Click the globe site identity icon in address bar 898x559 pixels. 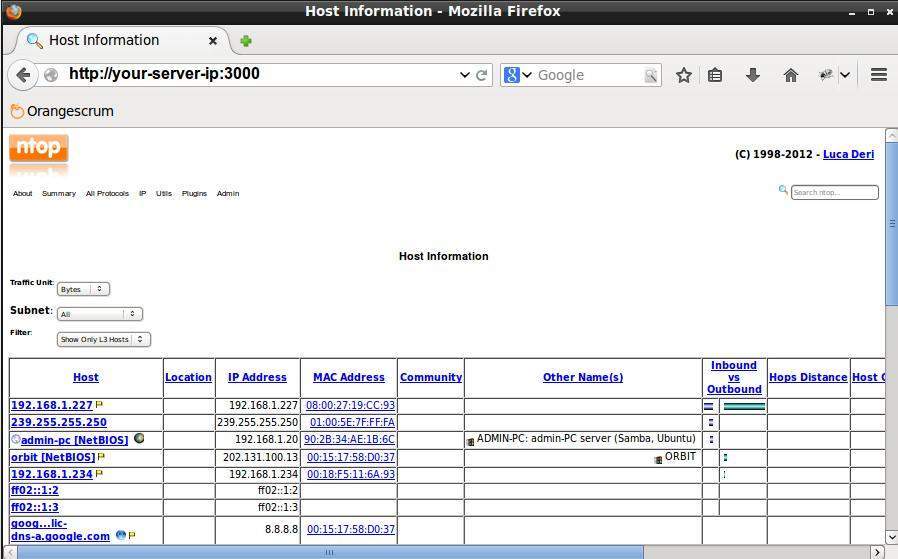pyautogui.click(x=51, y=75)
